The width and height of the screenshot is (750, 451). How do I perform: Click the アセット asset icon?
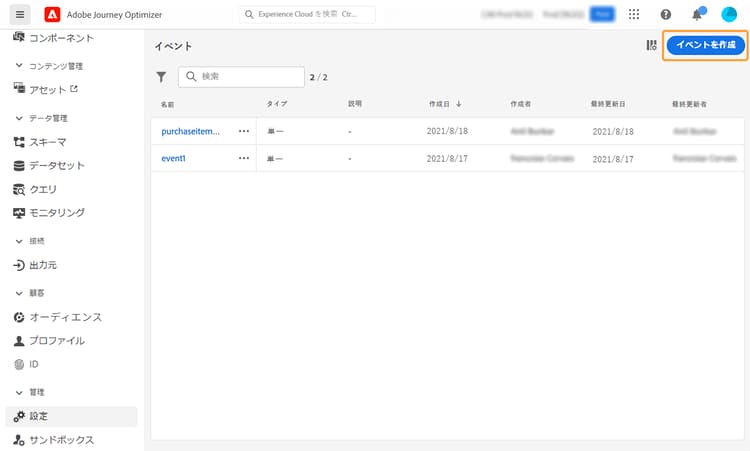19,88
